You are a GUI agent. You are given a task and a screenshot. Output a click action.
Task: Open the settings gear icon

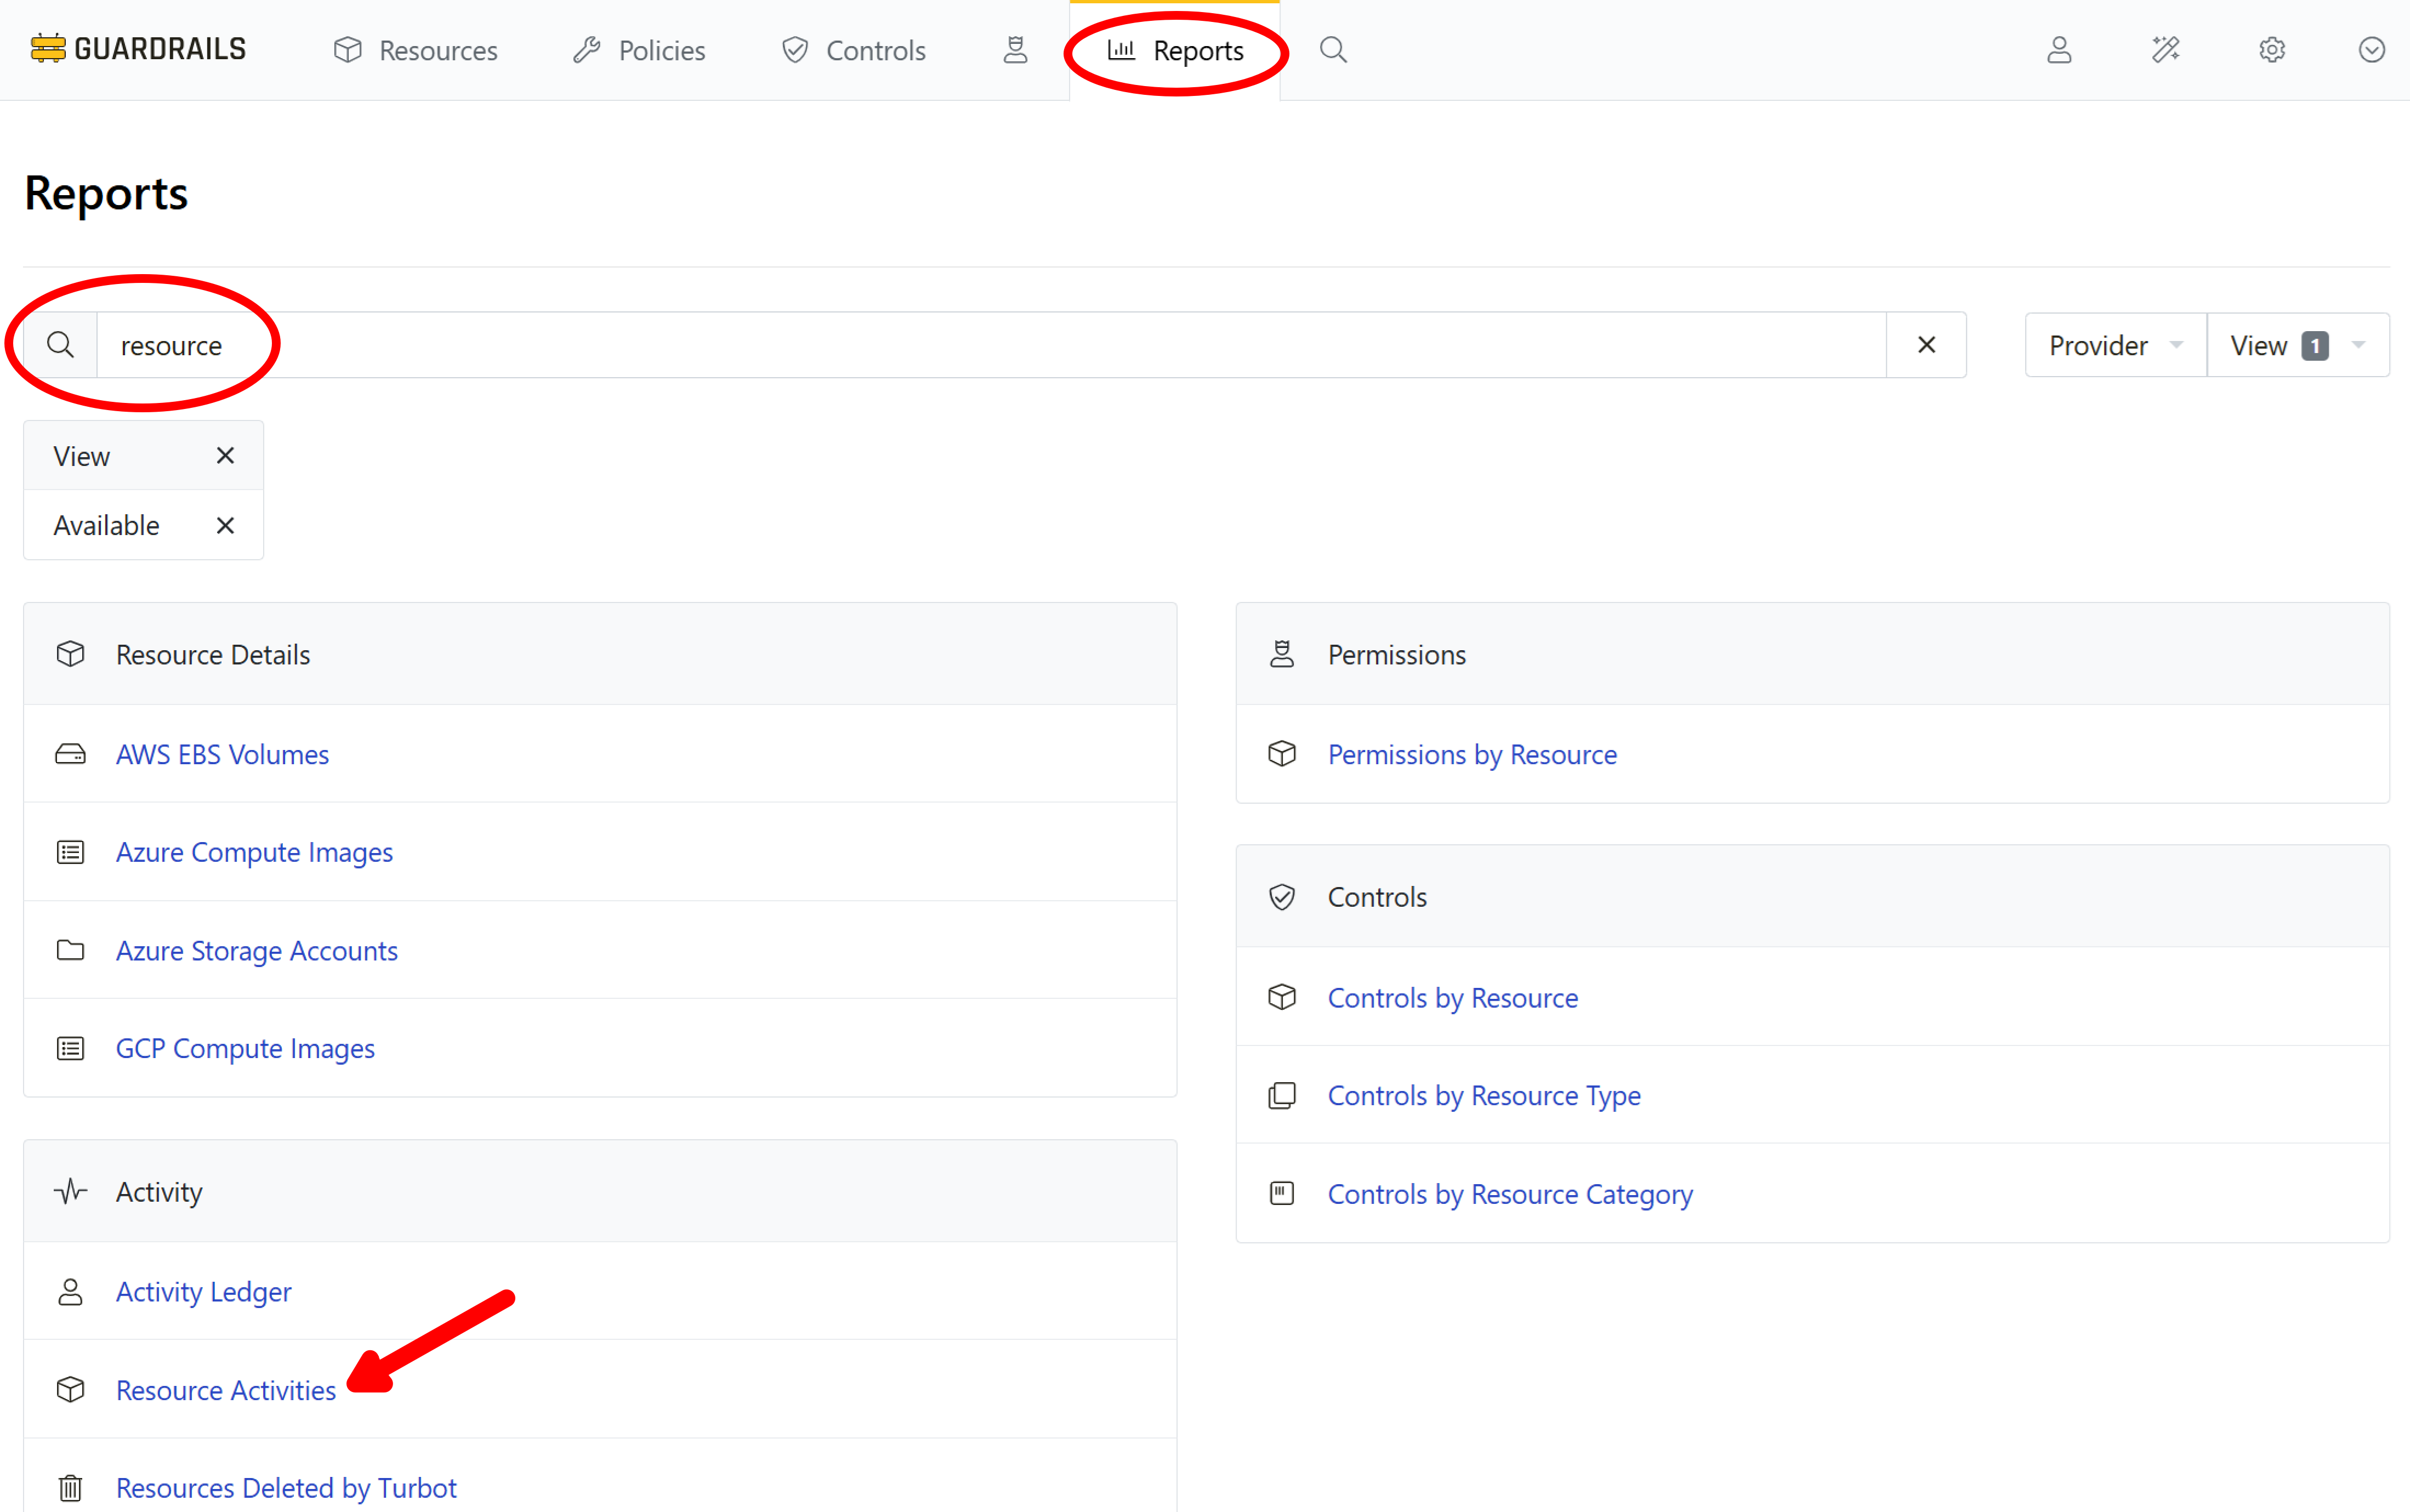coord(2271,50)
